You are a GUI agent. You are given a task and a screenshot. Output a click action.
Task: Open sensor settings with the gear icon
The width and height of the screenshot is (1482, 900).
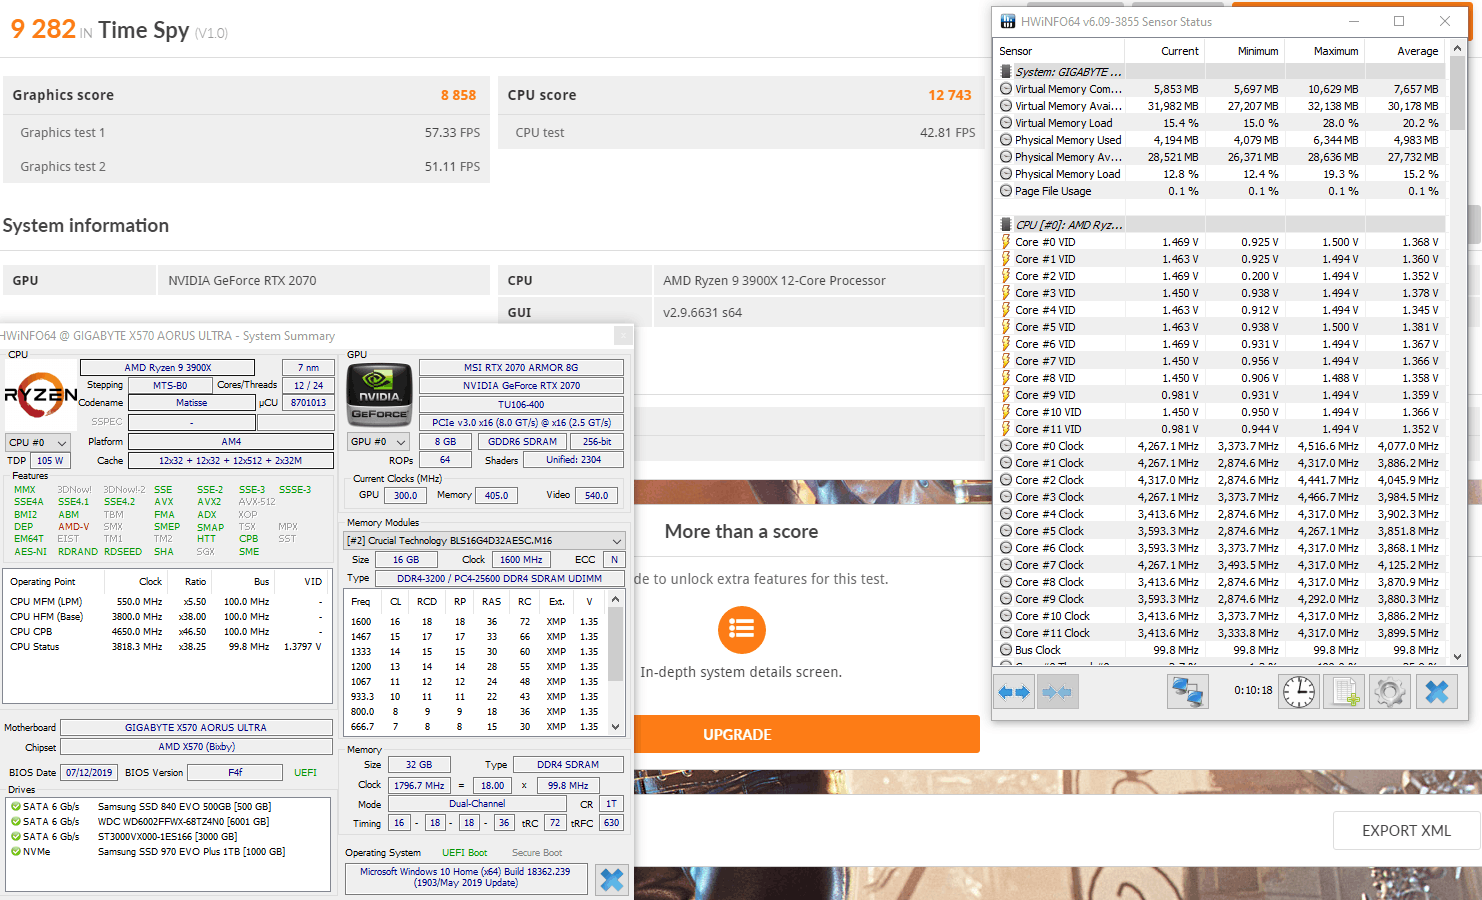[1389, 692]
